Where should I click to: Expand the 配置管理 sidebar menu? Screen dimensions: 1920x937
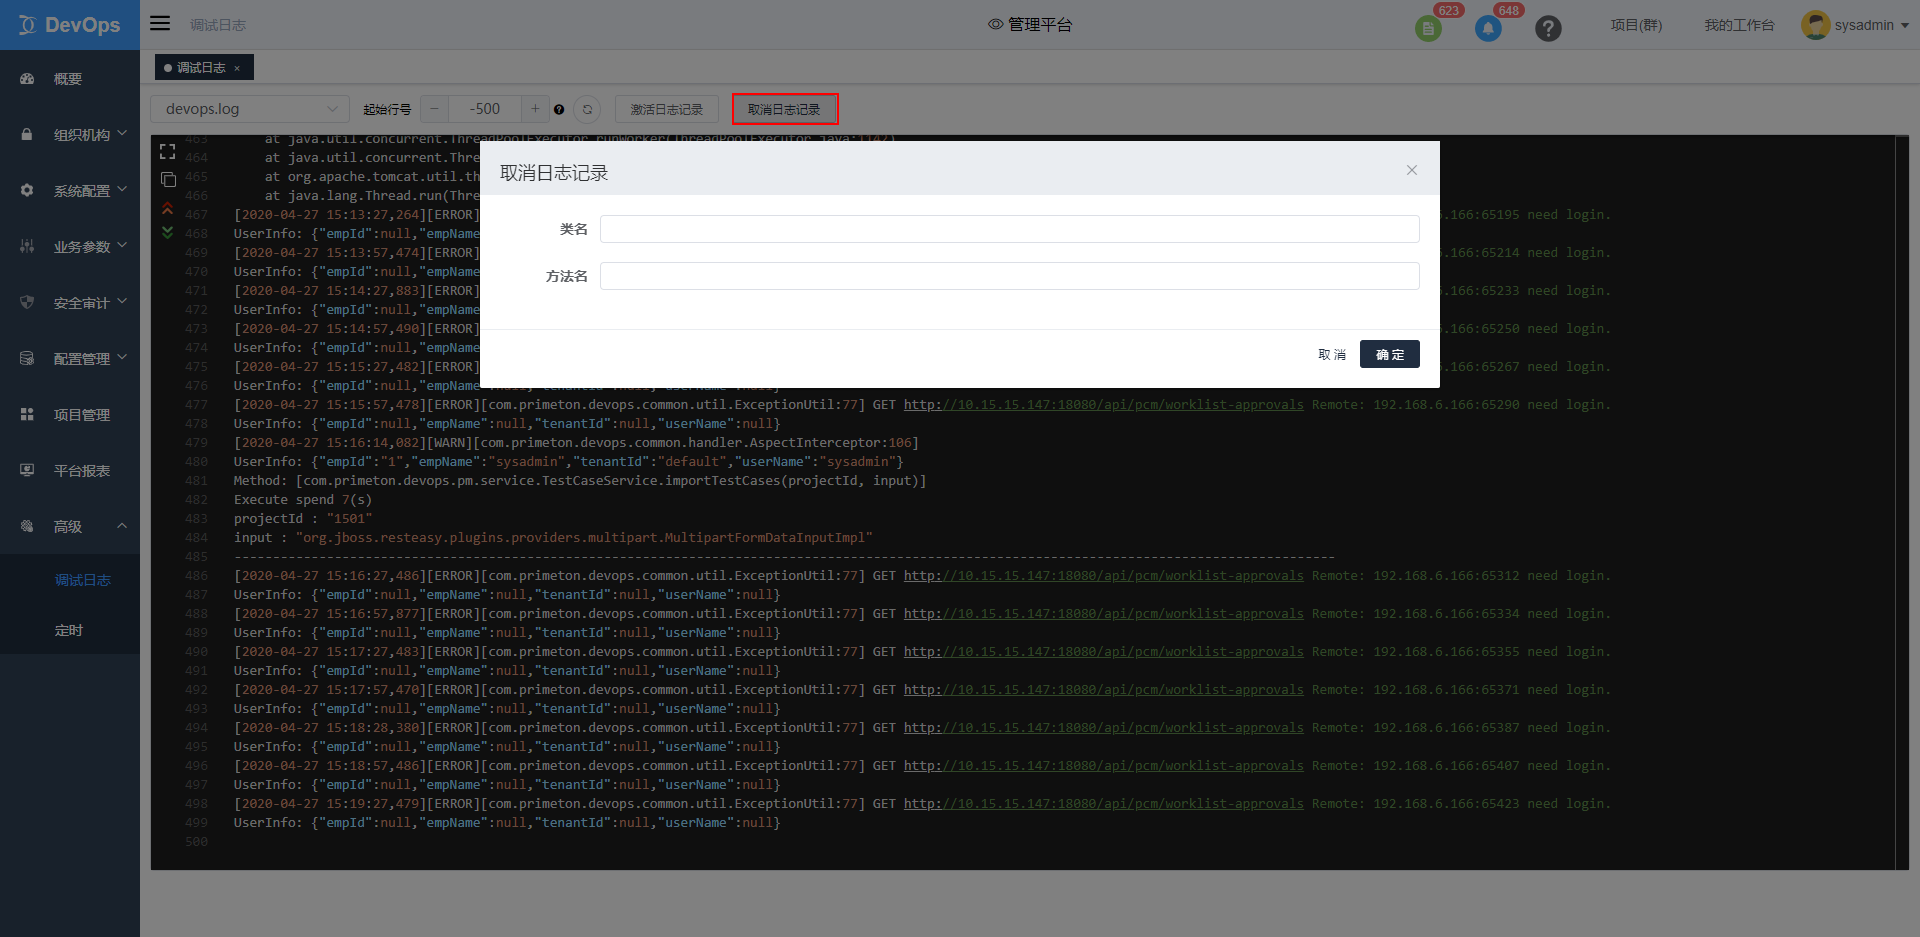coord(122,357)
